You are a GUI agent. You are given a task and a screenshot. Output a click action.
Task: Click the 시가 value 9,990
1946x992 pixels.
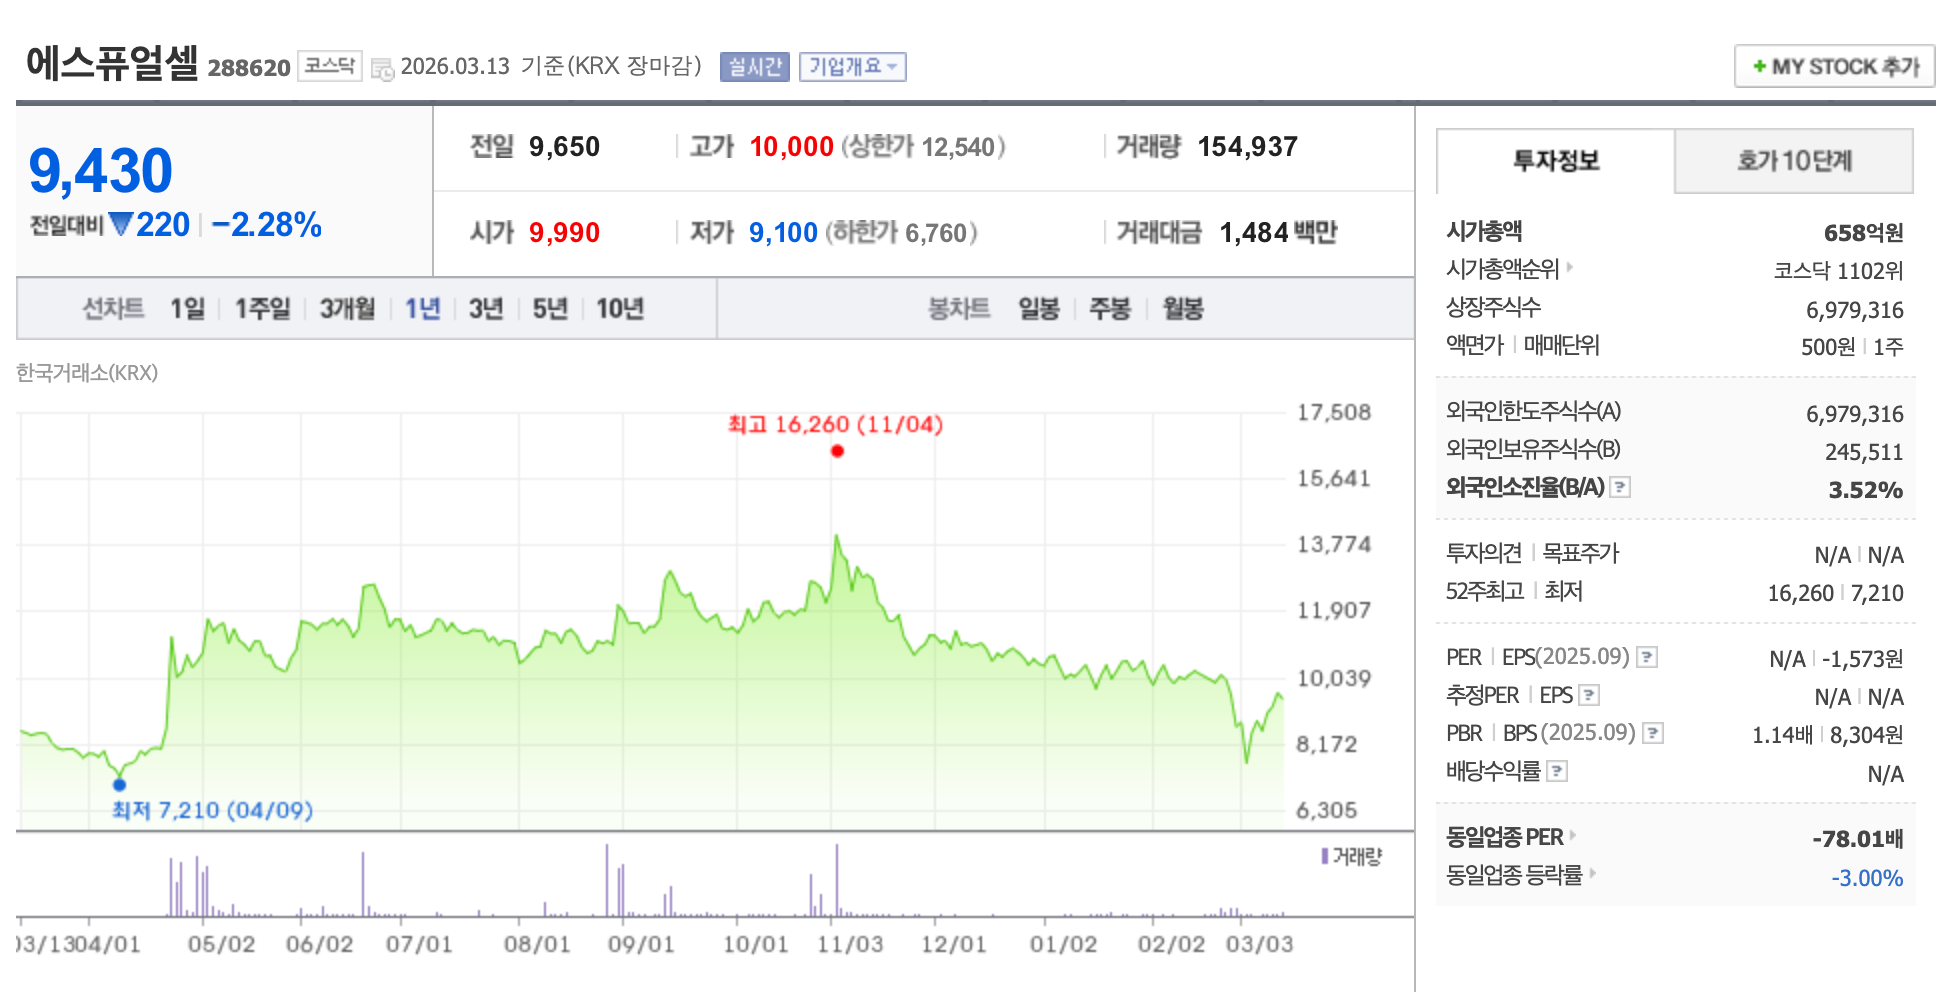(x=565, y=233)
